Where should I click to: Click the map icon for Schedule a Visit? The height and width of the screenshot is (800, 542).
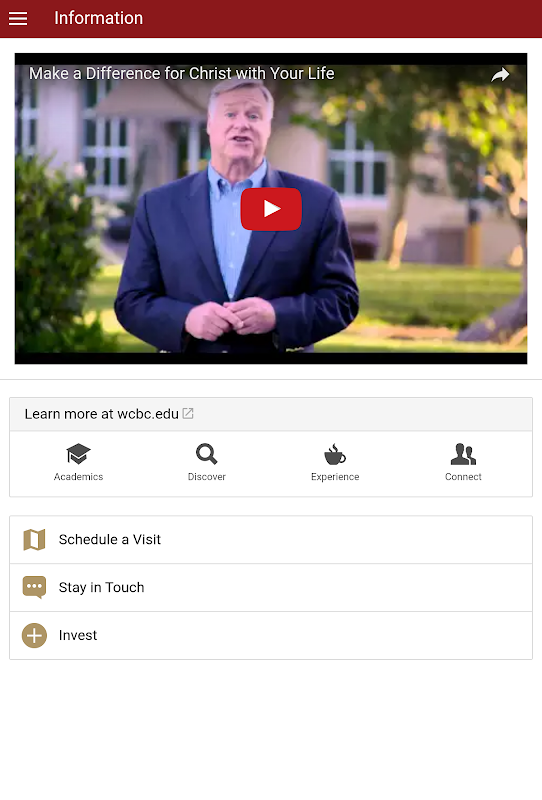pos(34,540)
